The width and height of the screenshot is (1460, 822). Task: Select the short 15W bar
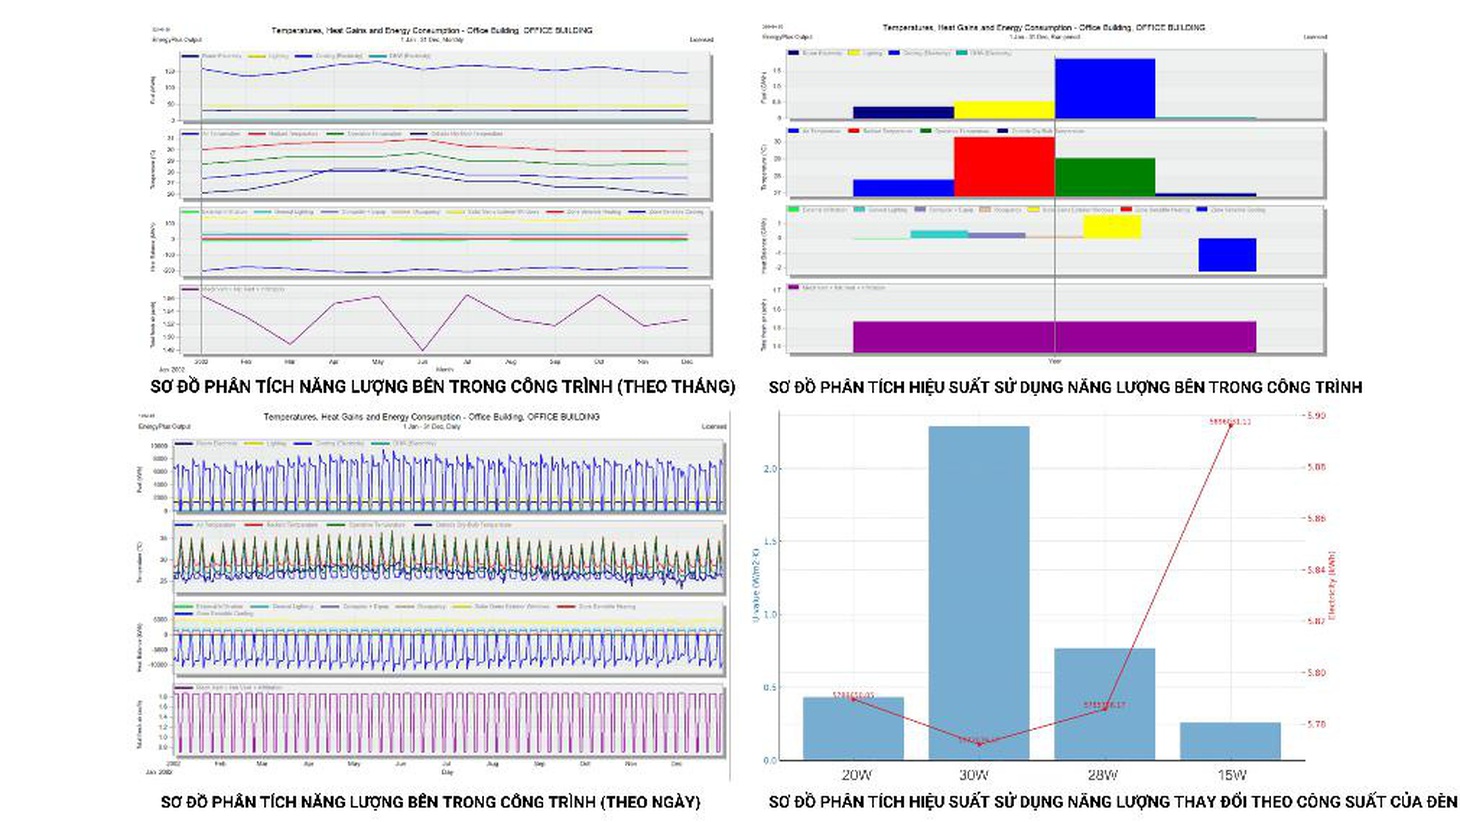click(x=1230, y=741)
